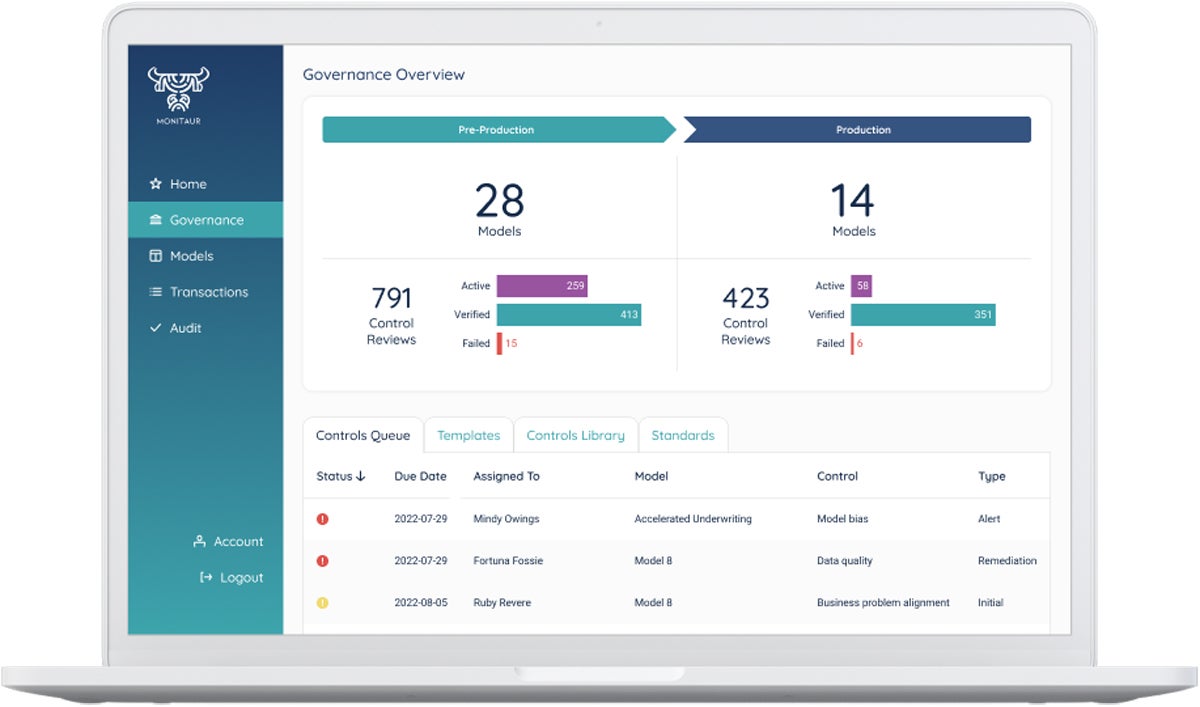
Task: Click the 2022-08-05 due date
Action: coord(420,603)
